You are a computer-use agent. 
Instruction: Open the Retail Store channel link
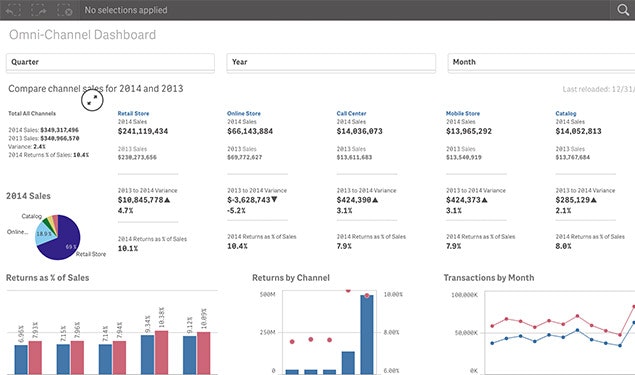tap(133, 113)
